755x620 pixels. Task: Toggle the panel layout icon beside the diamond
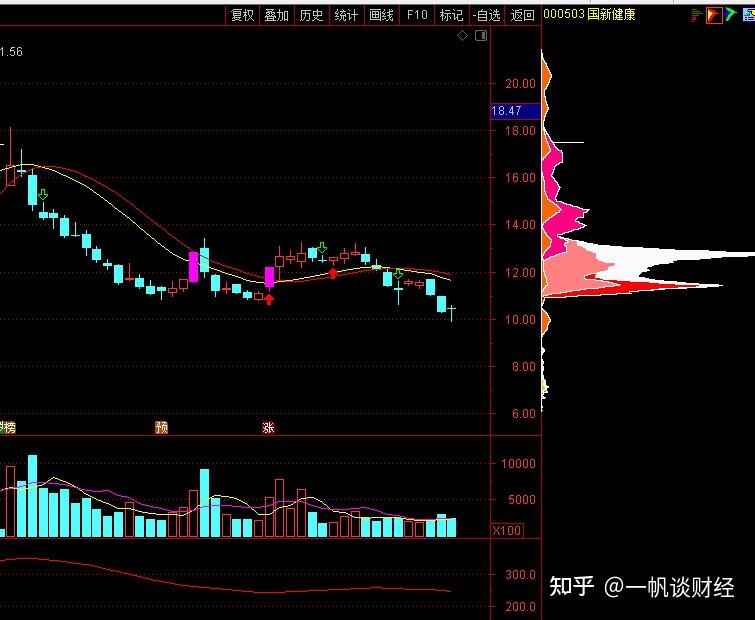click(x=480, y=36)
